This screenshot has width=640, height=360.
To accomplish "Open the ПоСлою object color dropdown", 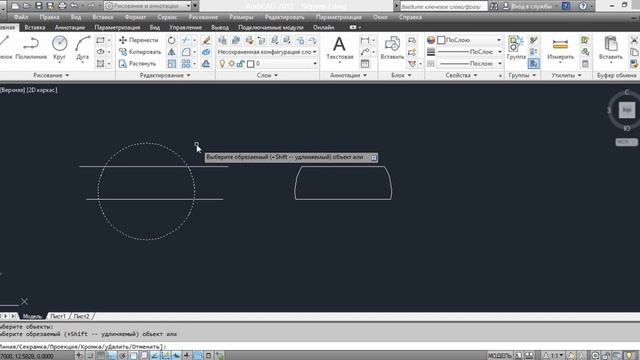I will [469, 40].
